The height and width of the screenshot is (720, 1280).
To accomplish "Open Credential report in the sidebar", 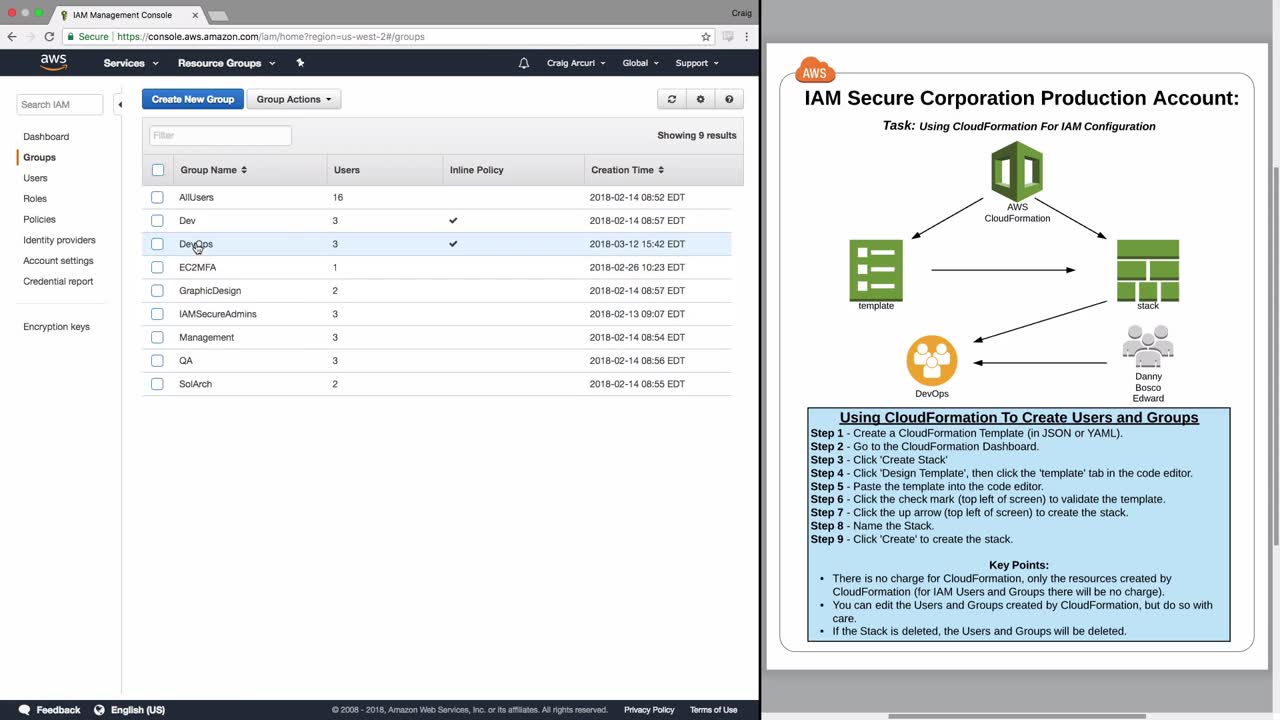I will click(x=58, y=281).
